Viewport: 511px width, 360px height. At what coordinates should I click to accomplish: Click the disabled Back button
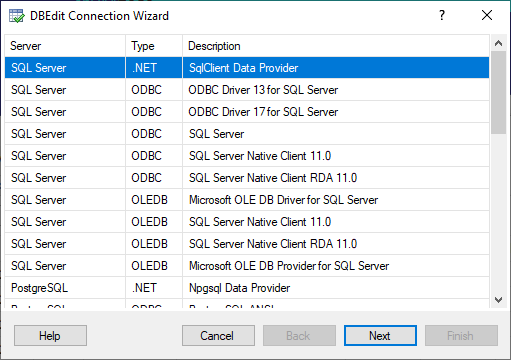point(299,336)
